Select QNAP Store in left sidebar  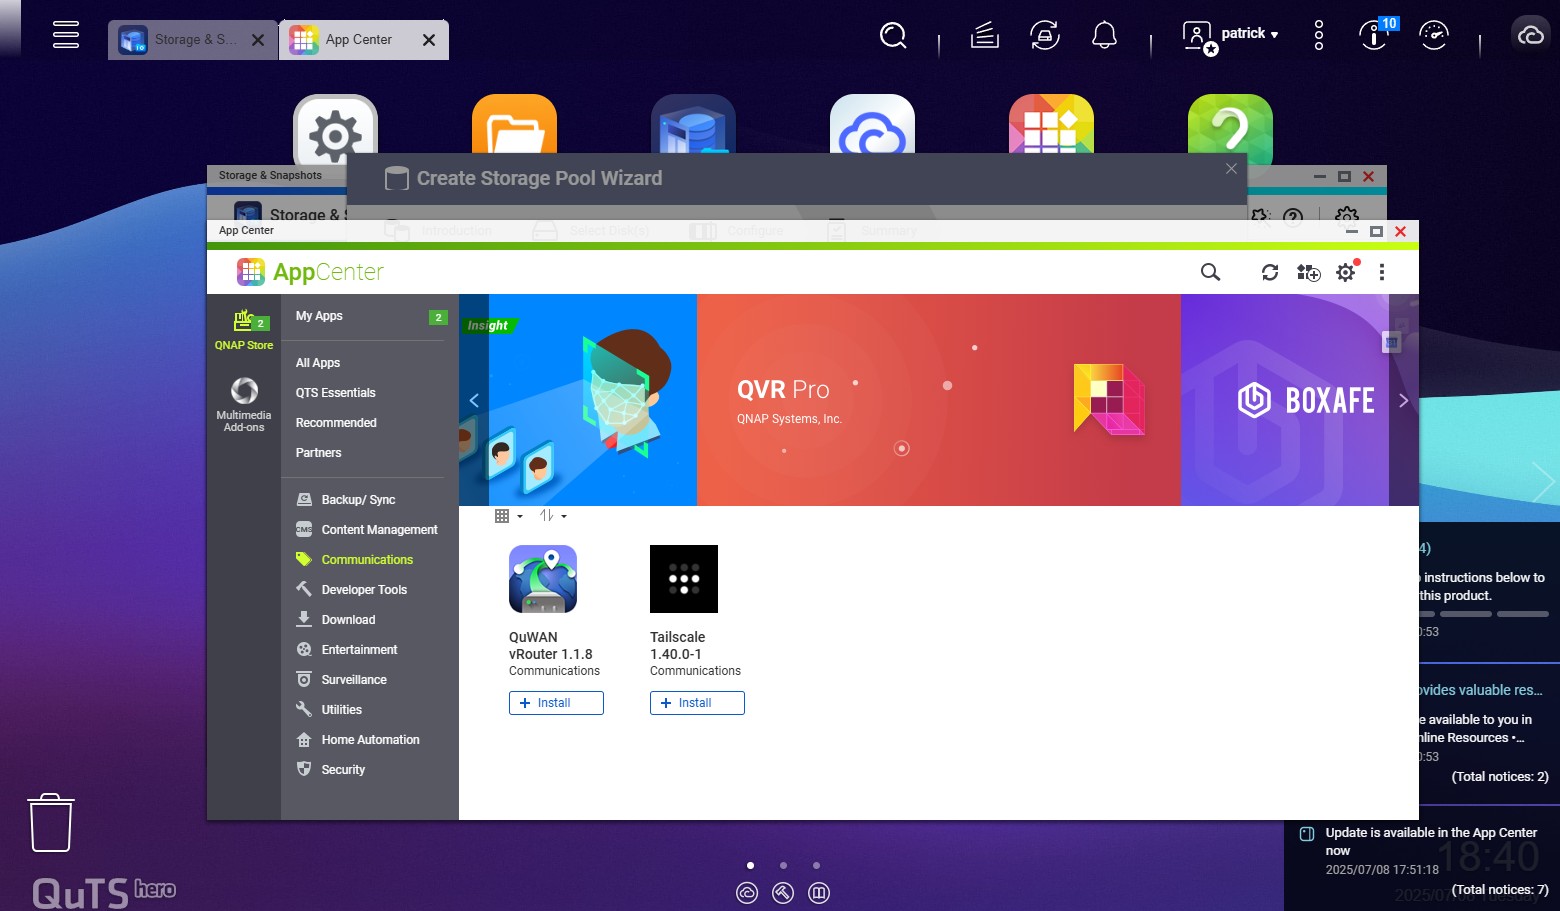[244, 330]
